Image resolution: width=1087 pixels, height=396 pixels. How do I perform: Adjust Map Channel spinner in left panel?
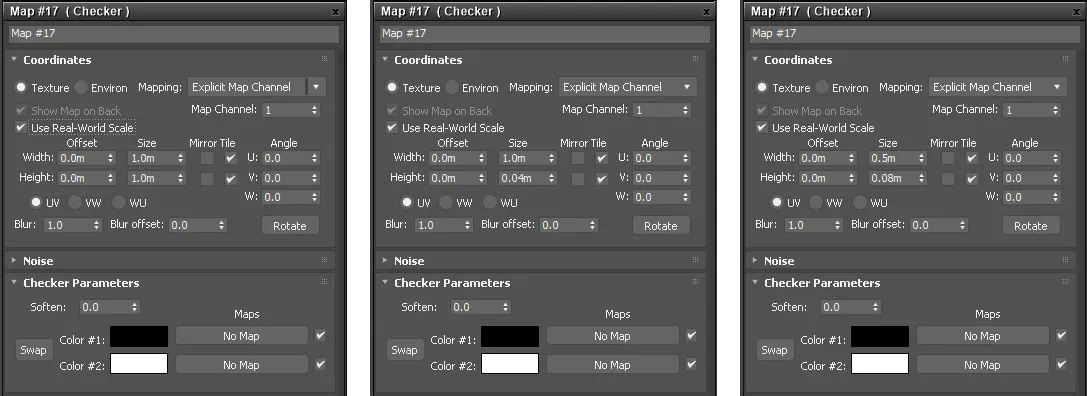click(x=315, y=110)
